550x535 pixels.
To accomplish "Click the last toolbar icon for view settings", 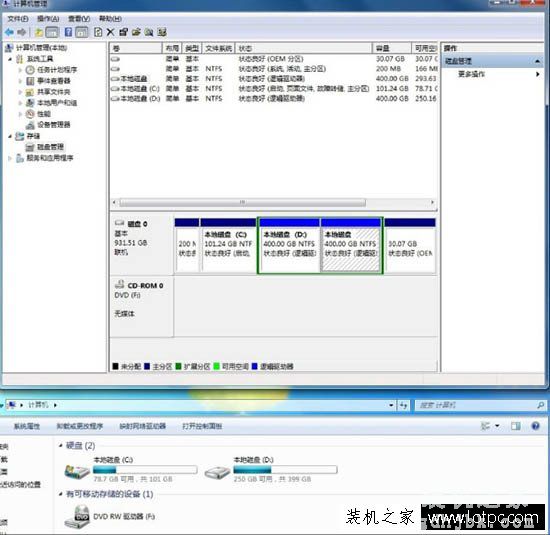I will pos(162,33).
